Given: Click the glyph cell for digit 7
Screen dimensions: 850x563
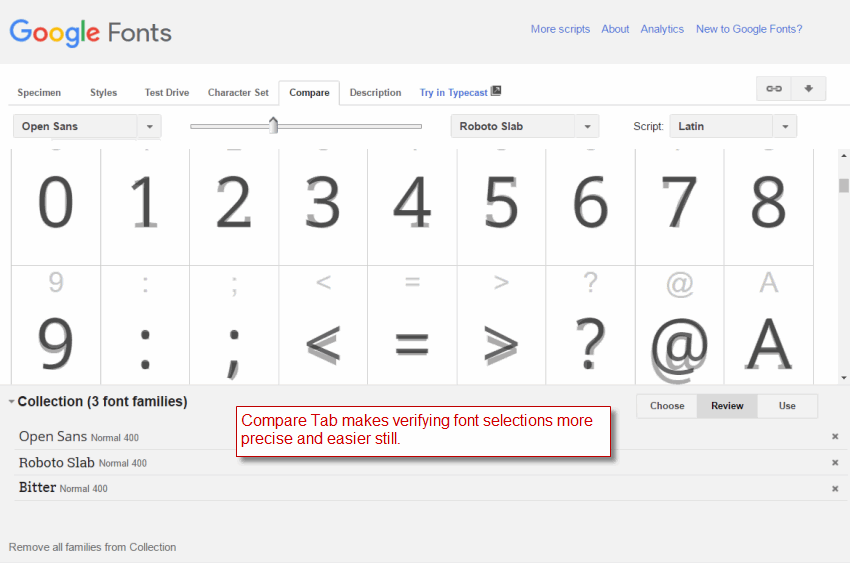Looking at the screenshot, I should [x=680, y=207].
